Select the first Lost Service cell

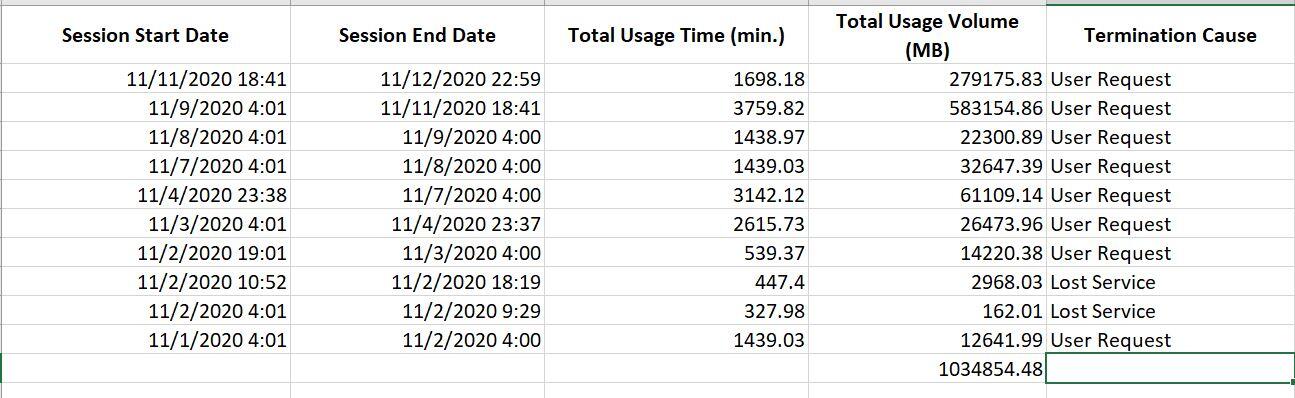(1170, 282)
